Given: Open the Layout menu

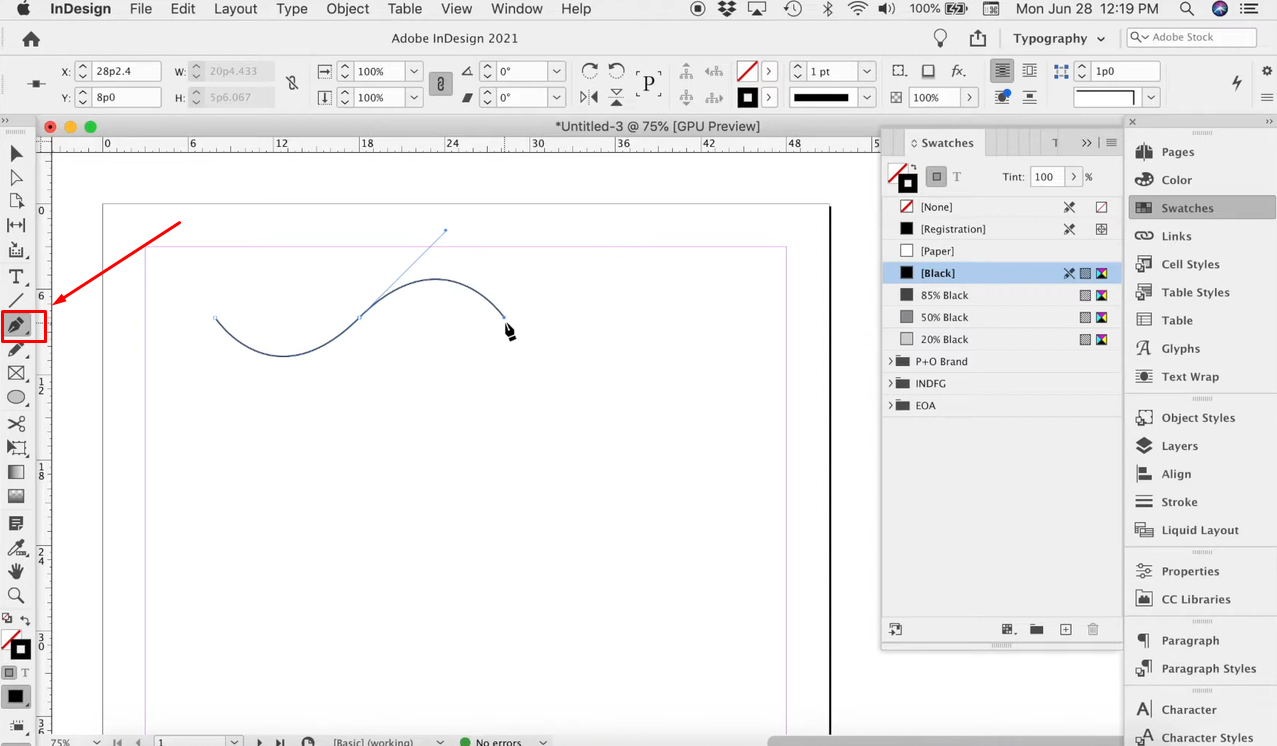Looking at the screenshot, I should tap(236, 9).
